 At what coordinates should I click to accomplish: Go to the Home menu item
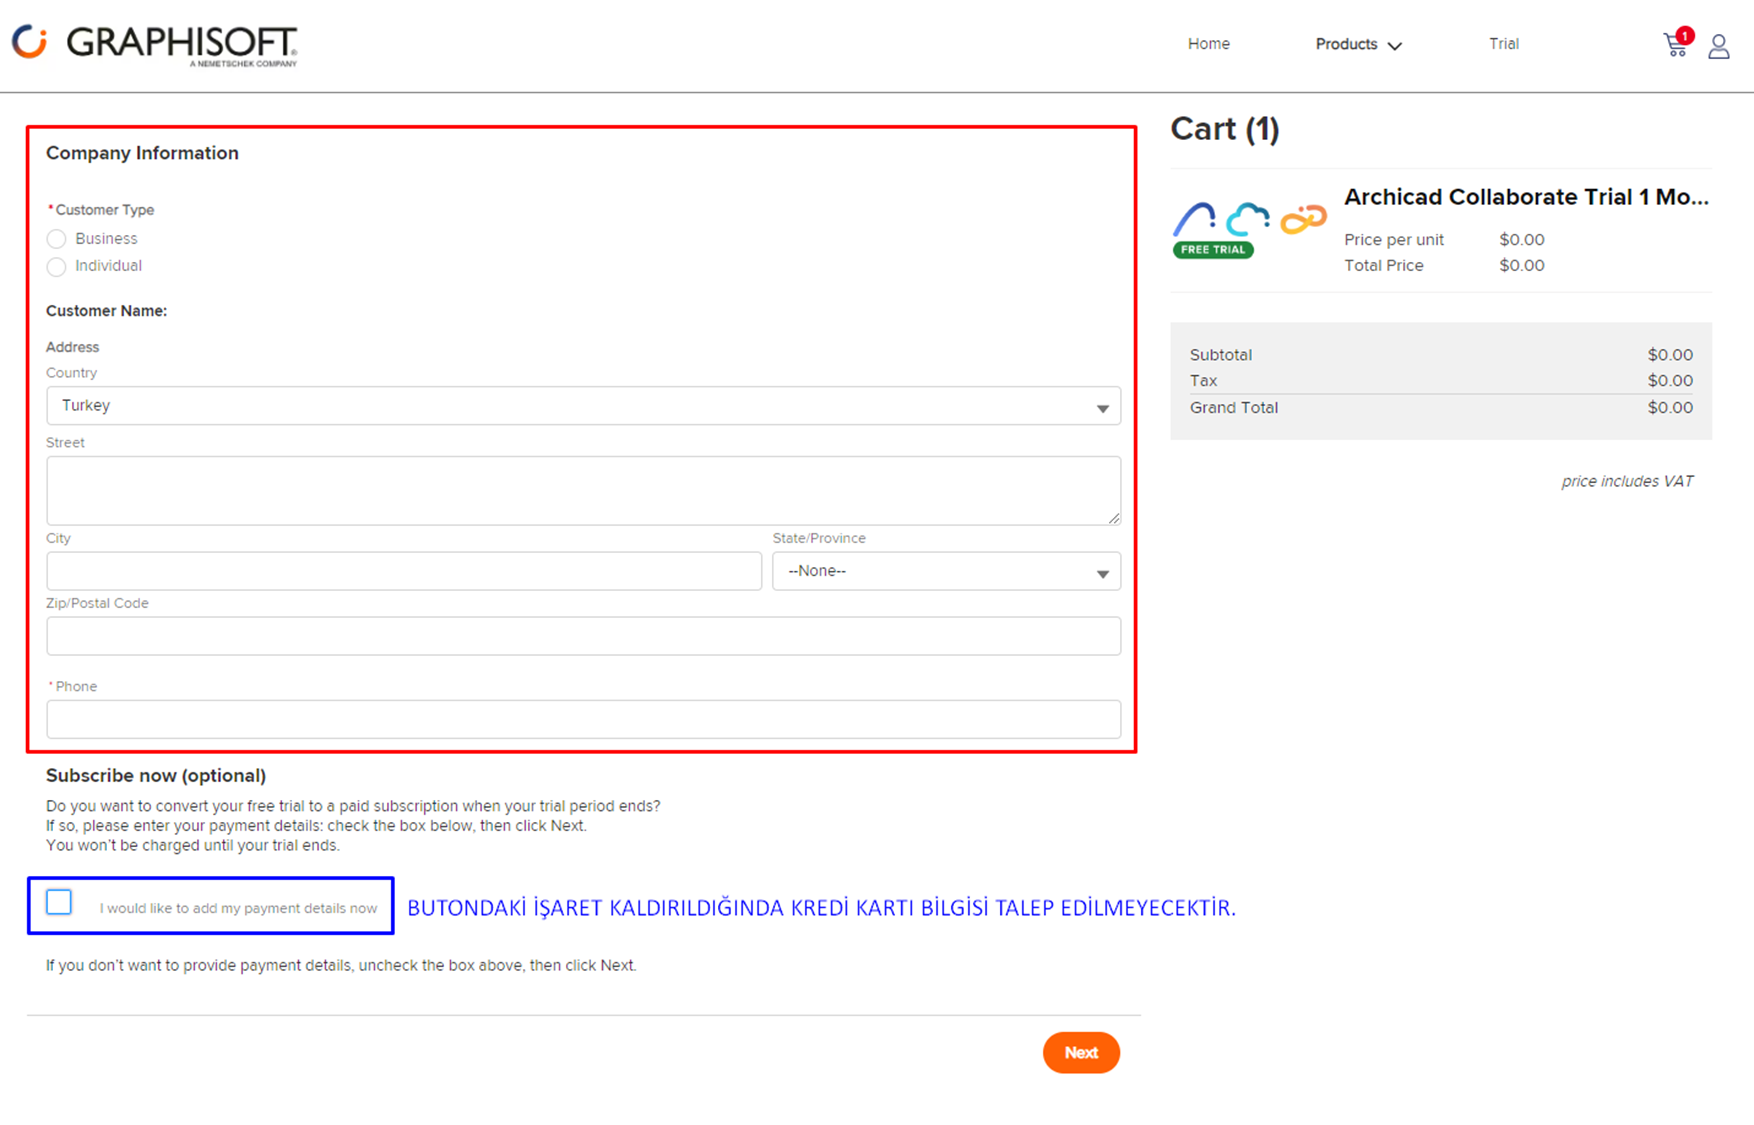point(1208,44)
